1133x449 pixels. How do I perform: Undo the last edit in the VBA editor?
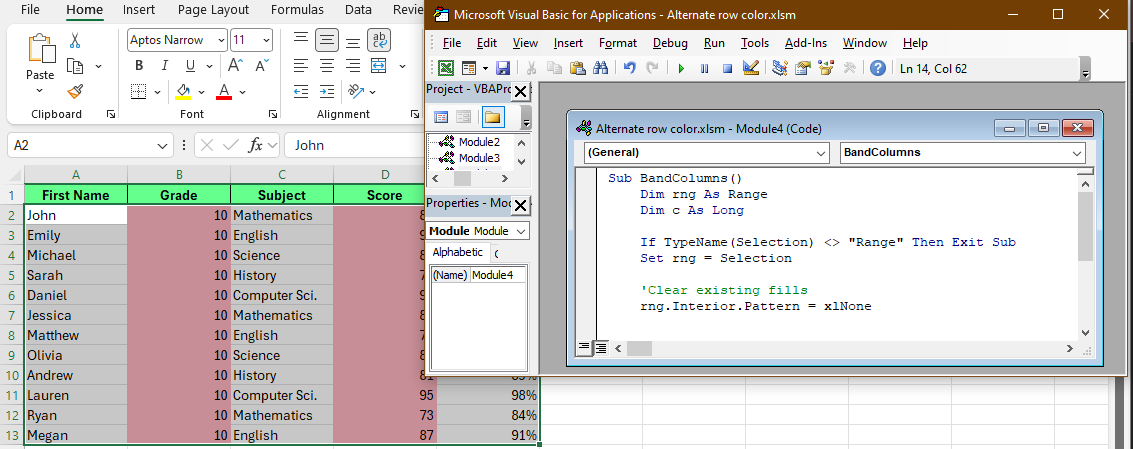click(629, 68)
